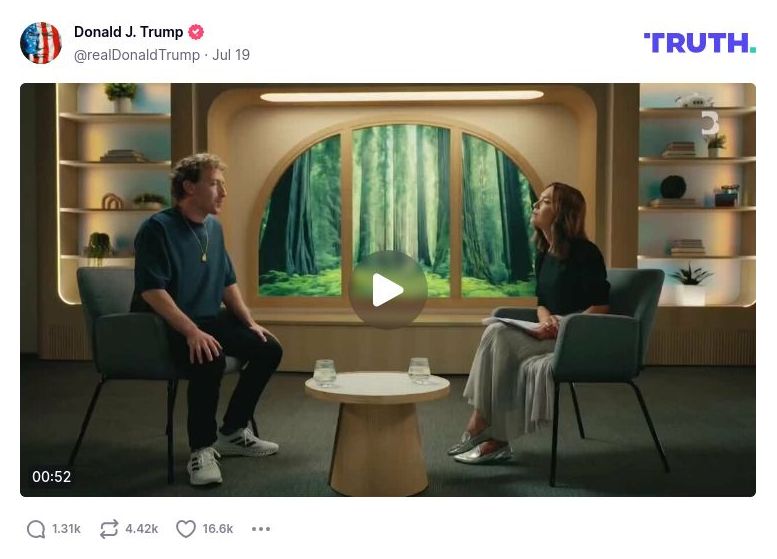777x559 pixels.
Task: Play the video with center button
Action: 388,289
